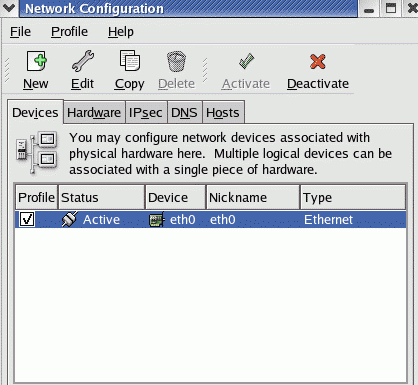Click the network devices illustration icon
Viewport: 418px width, 385px height.
coord(37,153)
